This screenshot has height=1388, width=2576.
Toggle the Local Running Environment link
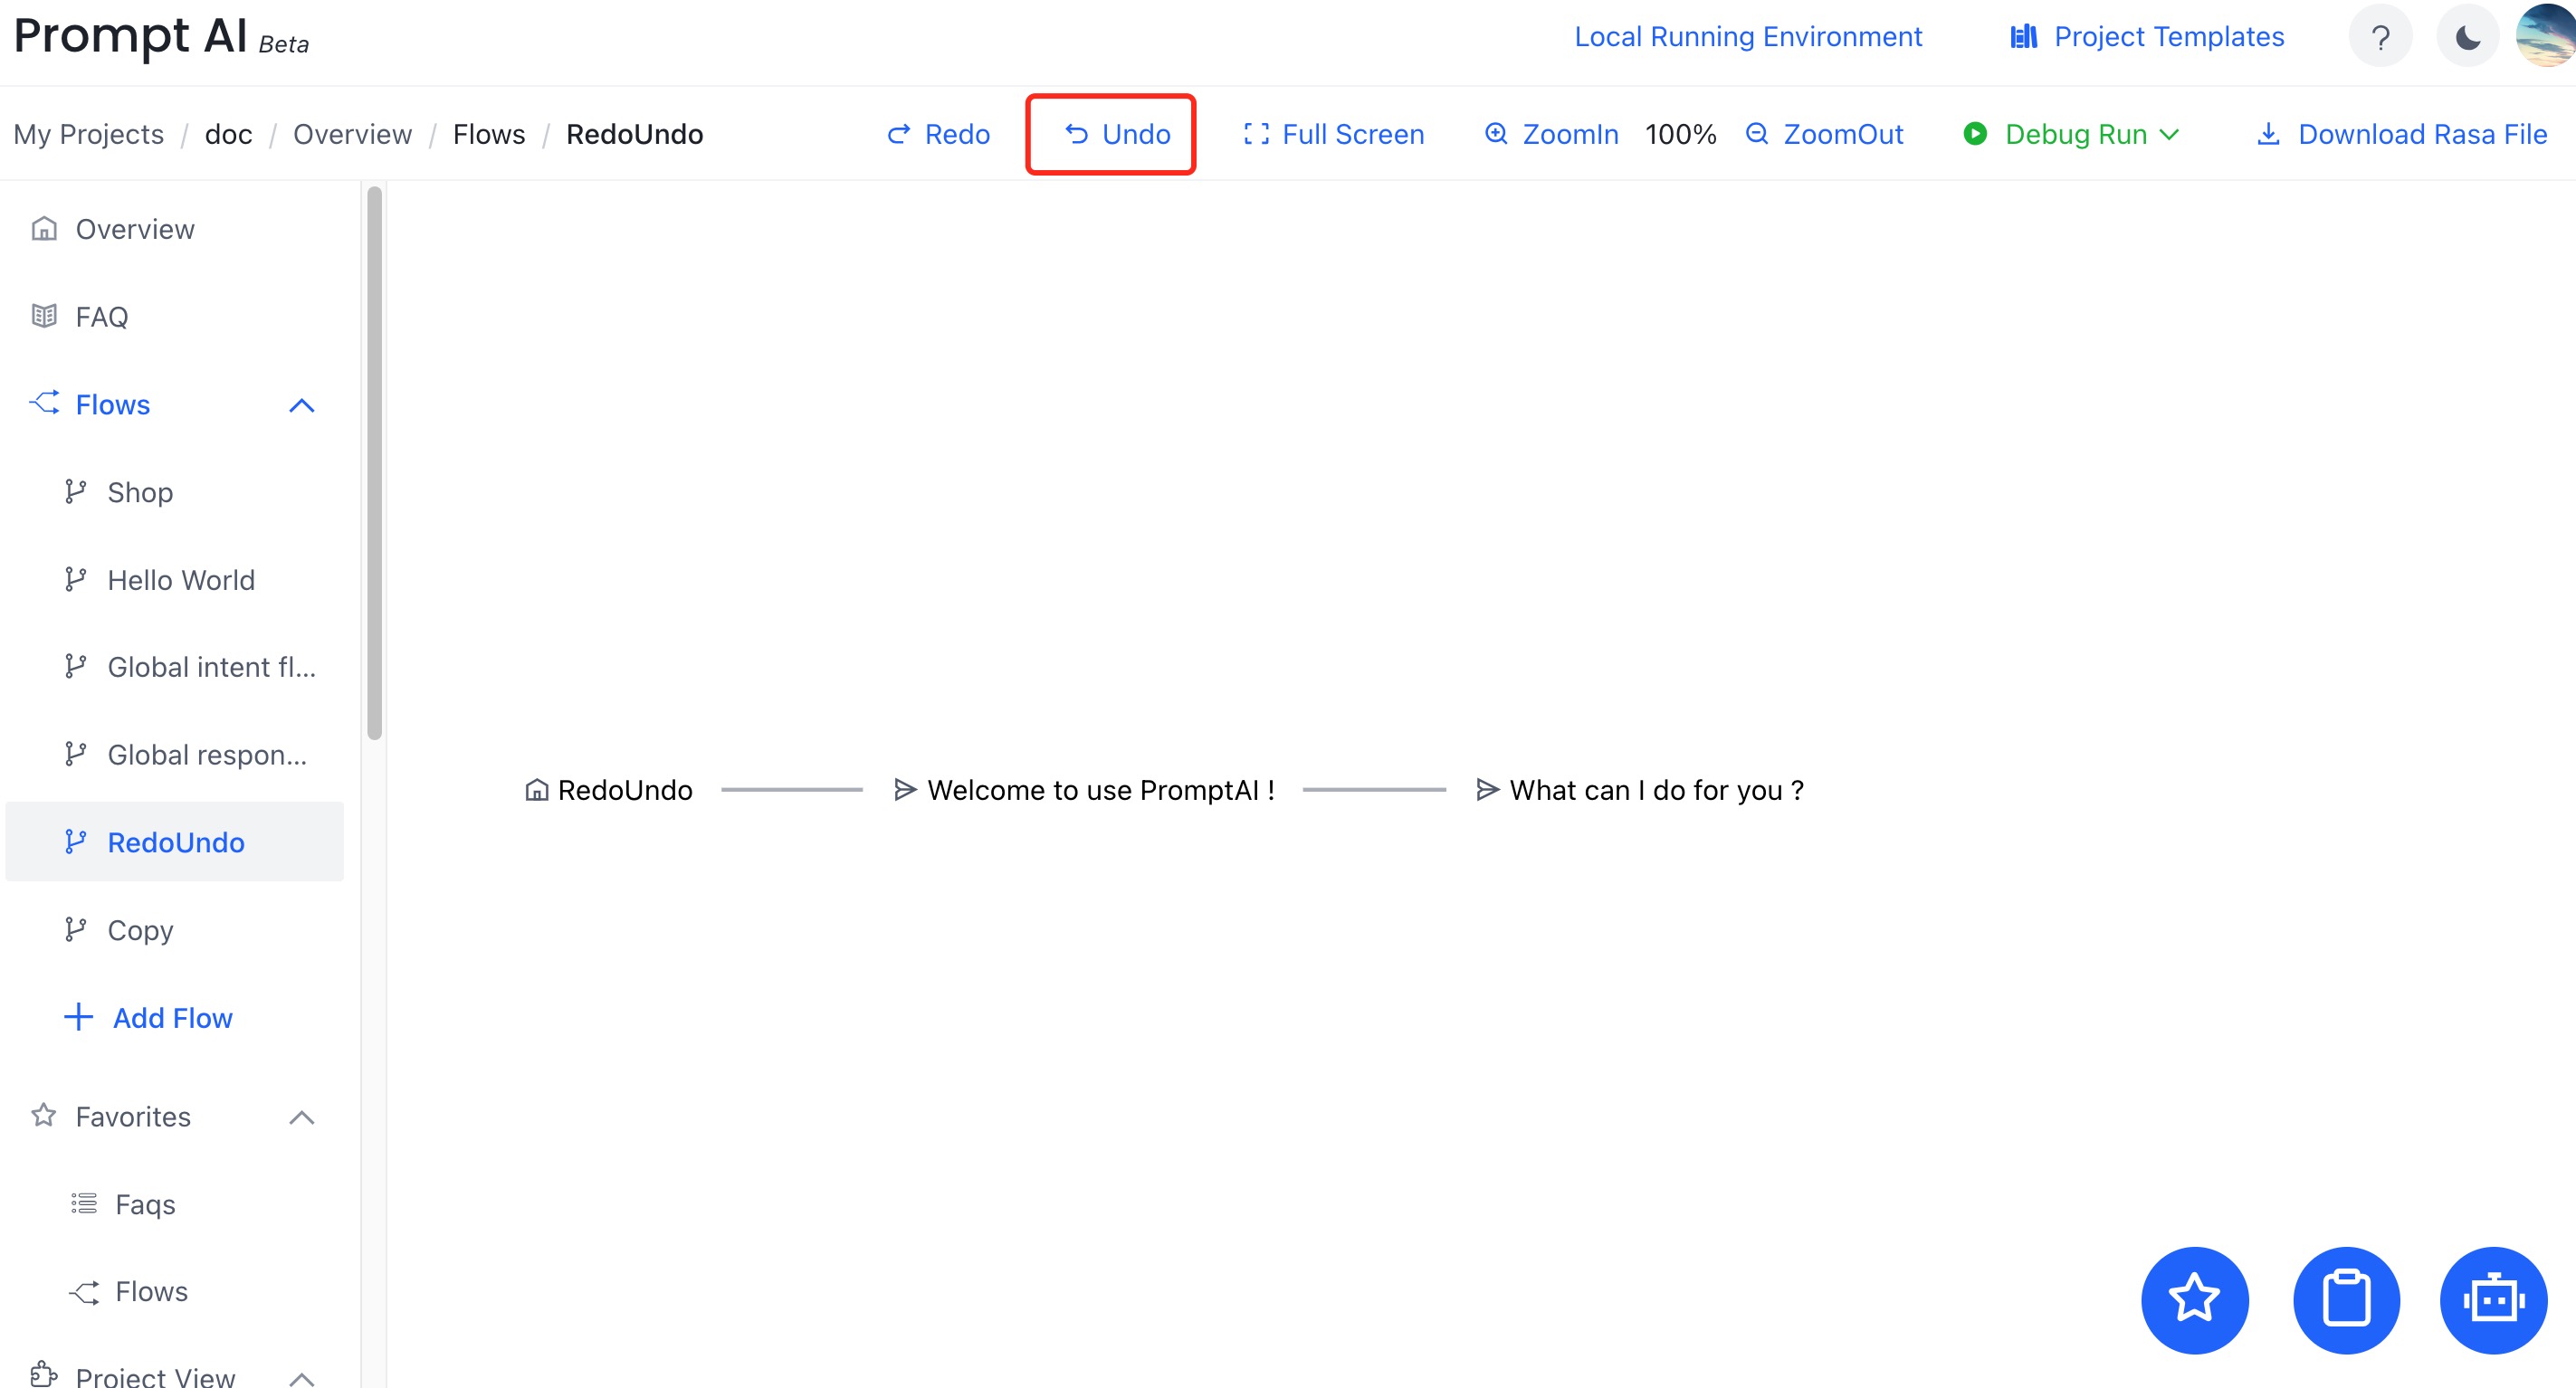click(x=1747, y=38)
